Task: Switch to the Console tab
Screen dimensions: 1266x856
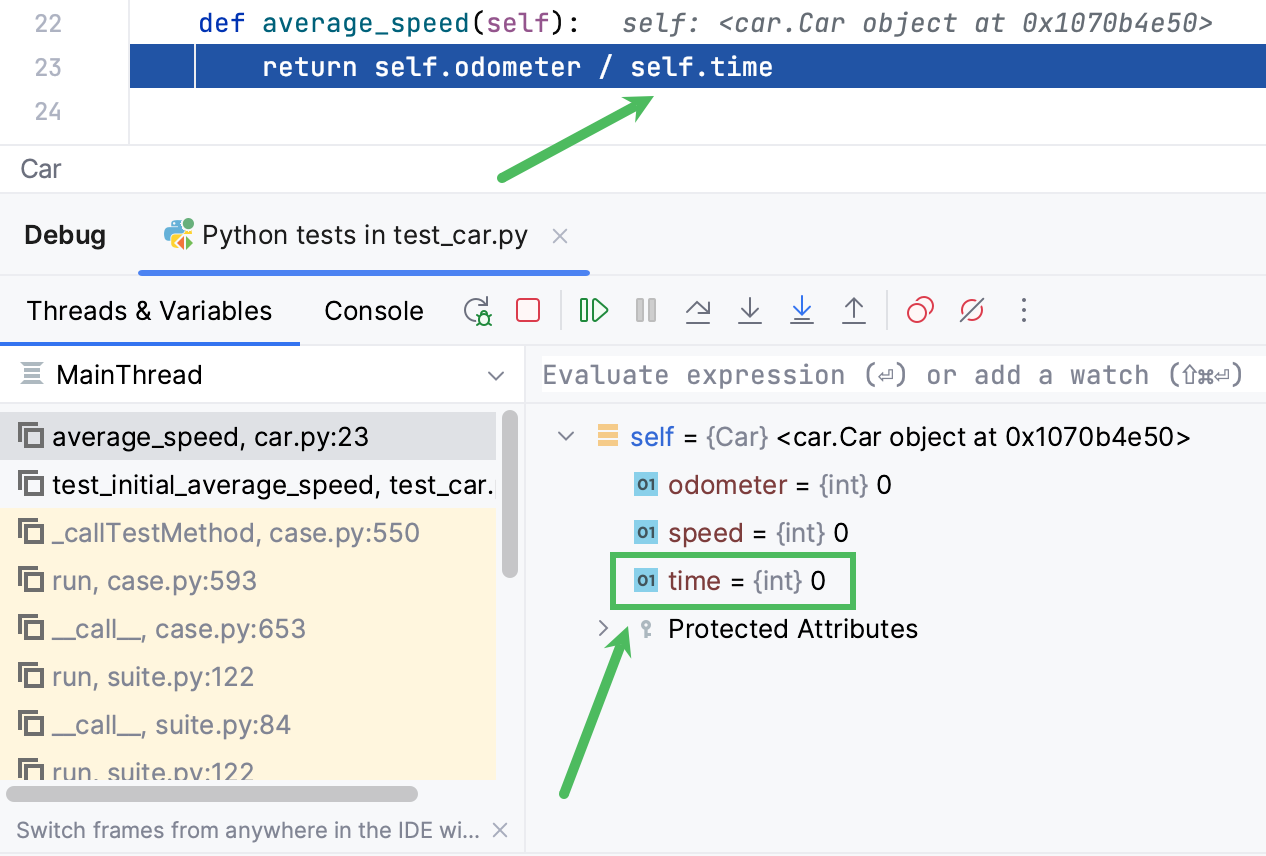Action: [x=373, y=310]
